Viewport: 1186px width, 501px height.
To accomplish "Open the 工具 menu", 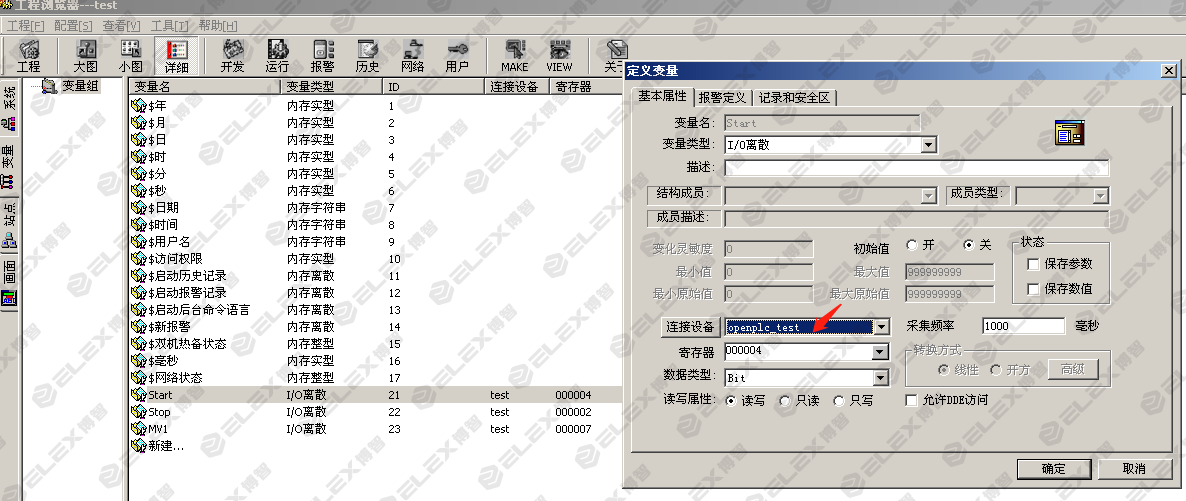I will click(169, 25).
